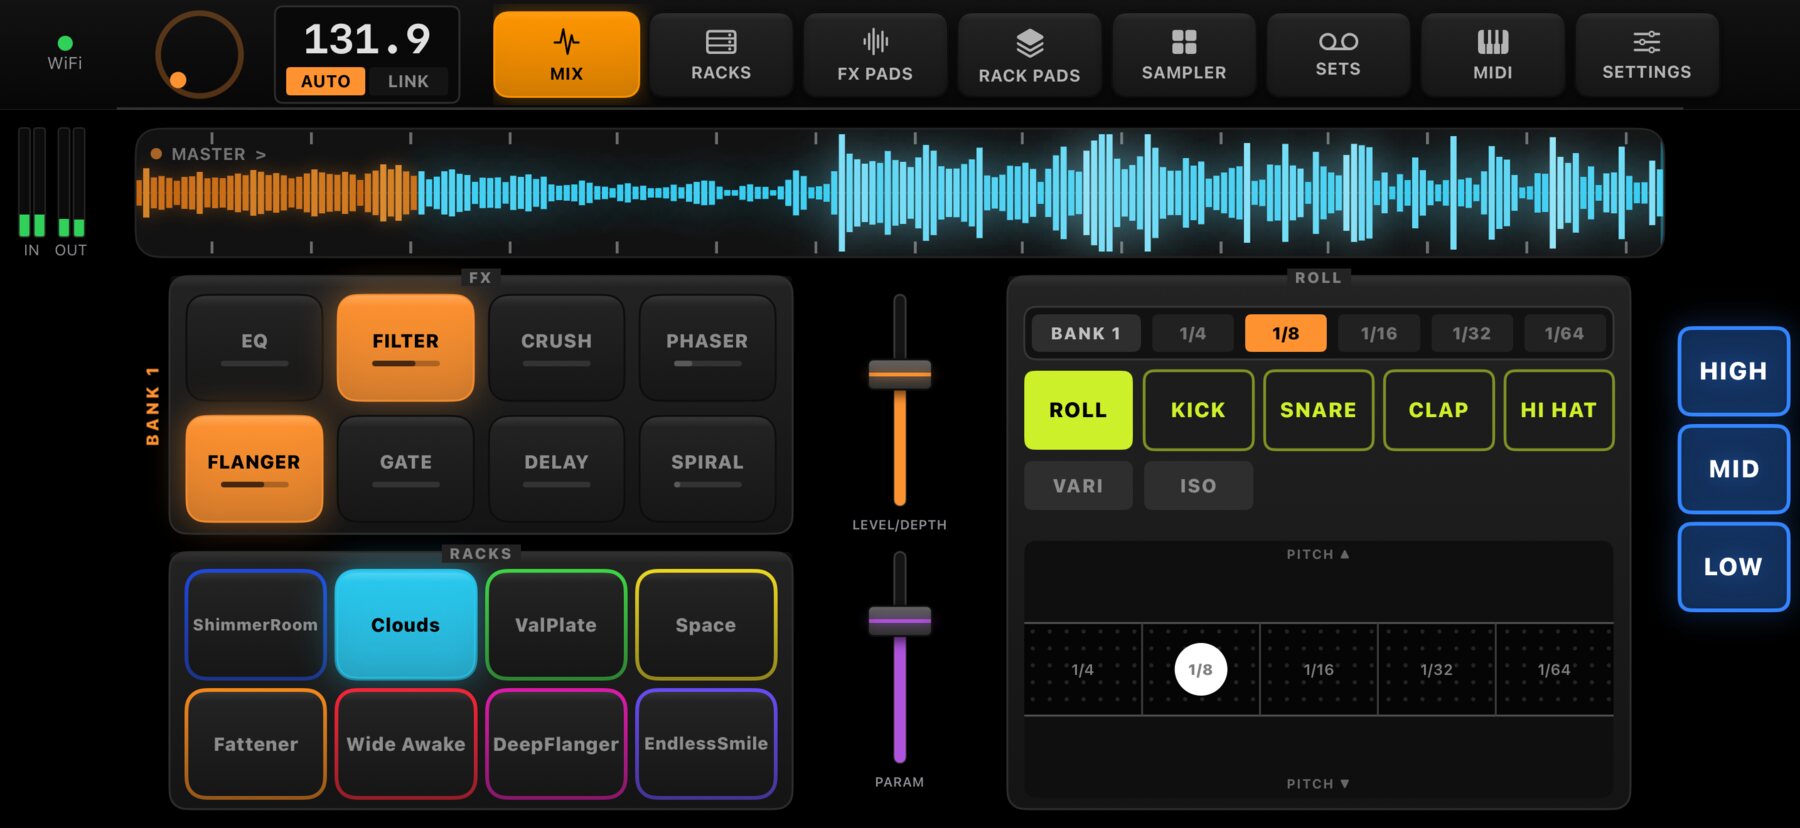The width and height of the screenshot is (1800, 828).
Task: Click the PITCH up arrow label
Action: pos(1318,554)
